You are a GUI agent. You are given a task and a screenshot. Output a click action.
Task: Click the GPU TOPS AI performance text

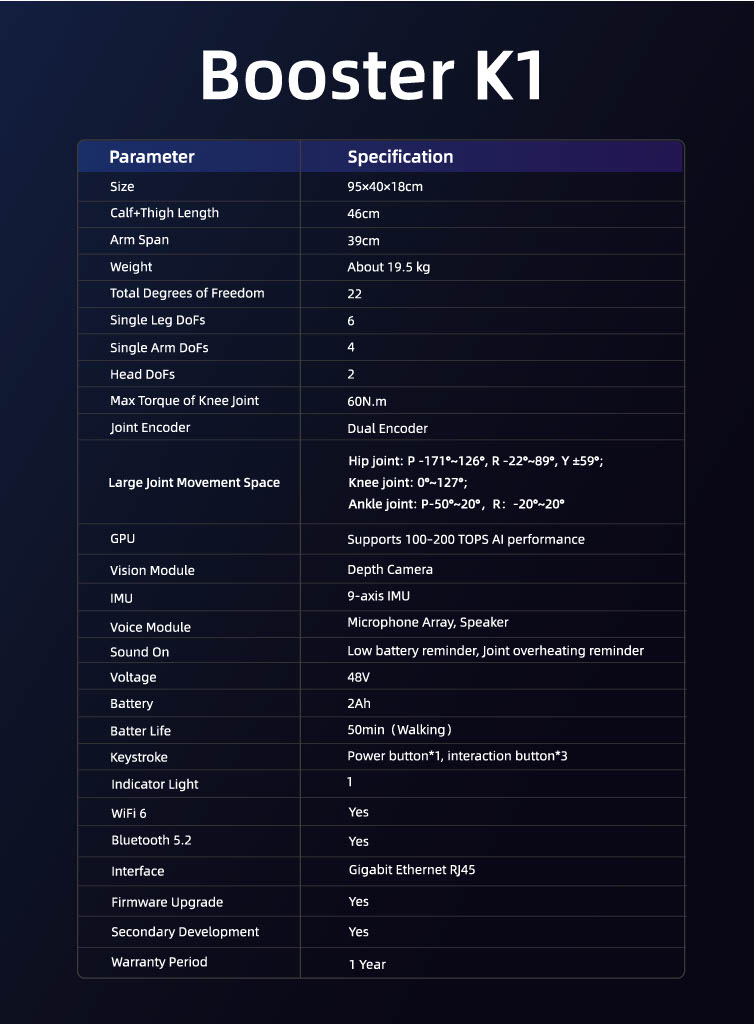coord(465,539)
